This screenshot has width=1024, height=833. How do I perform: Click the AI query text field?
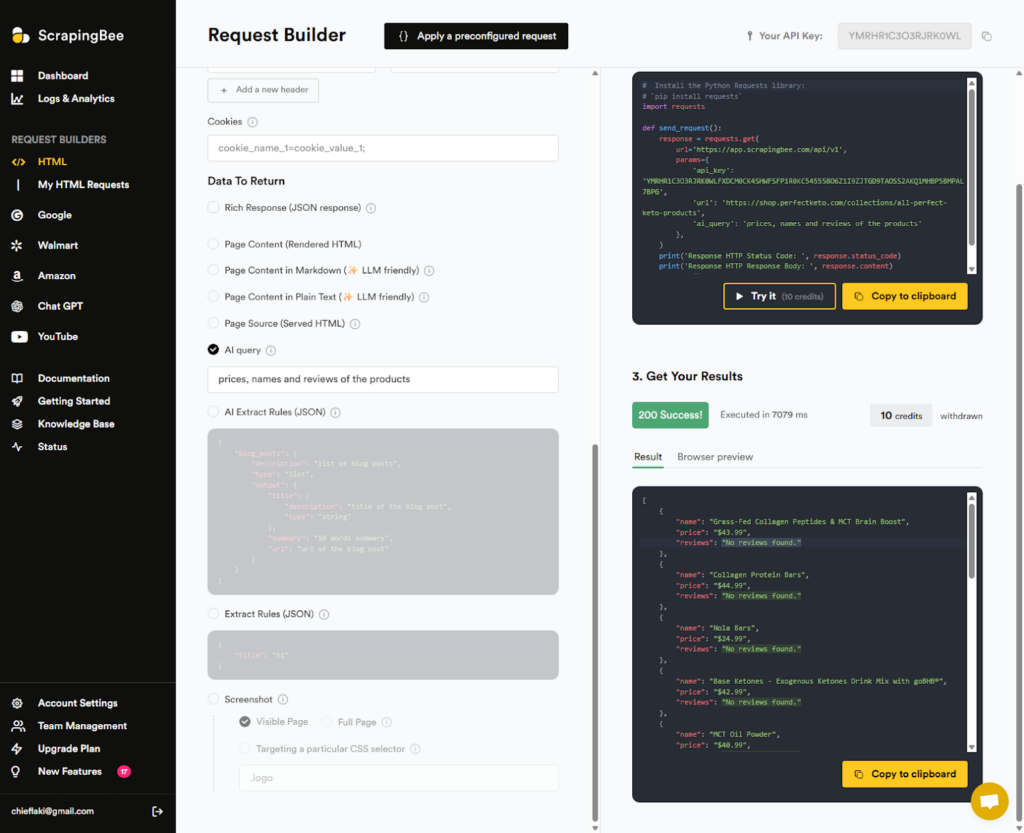[382, 380]
